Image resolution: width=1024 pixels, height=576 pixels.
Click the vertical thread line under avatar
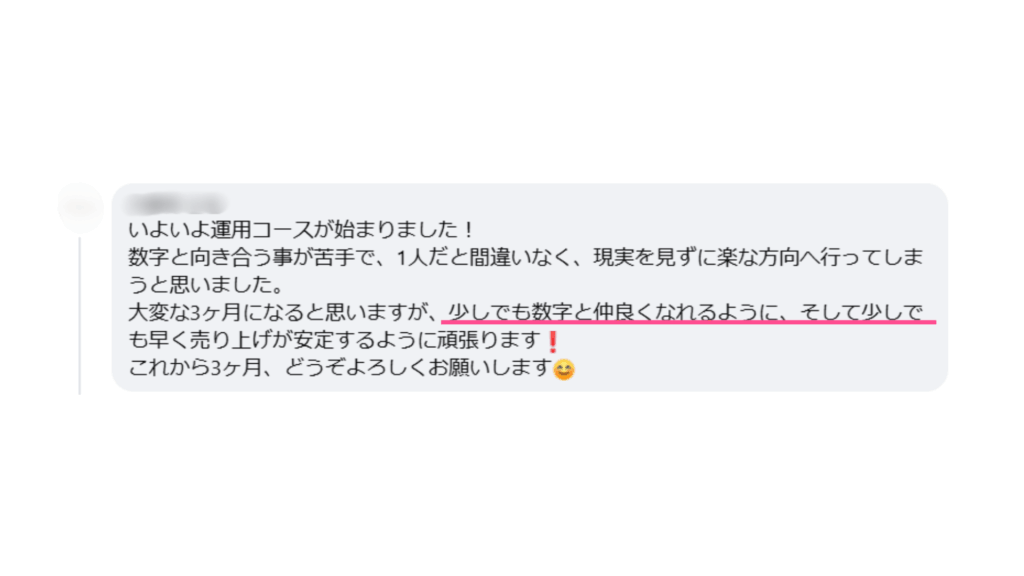[x=80, y=316]
